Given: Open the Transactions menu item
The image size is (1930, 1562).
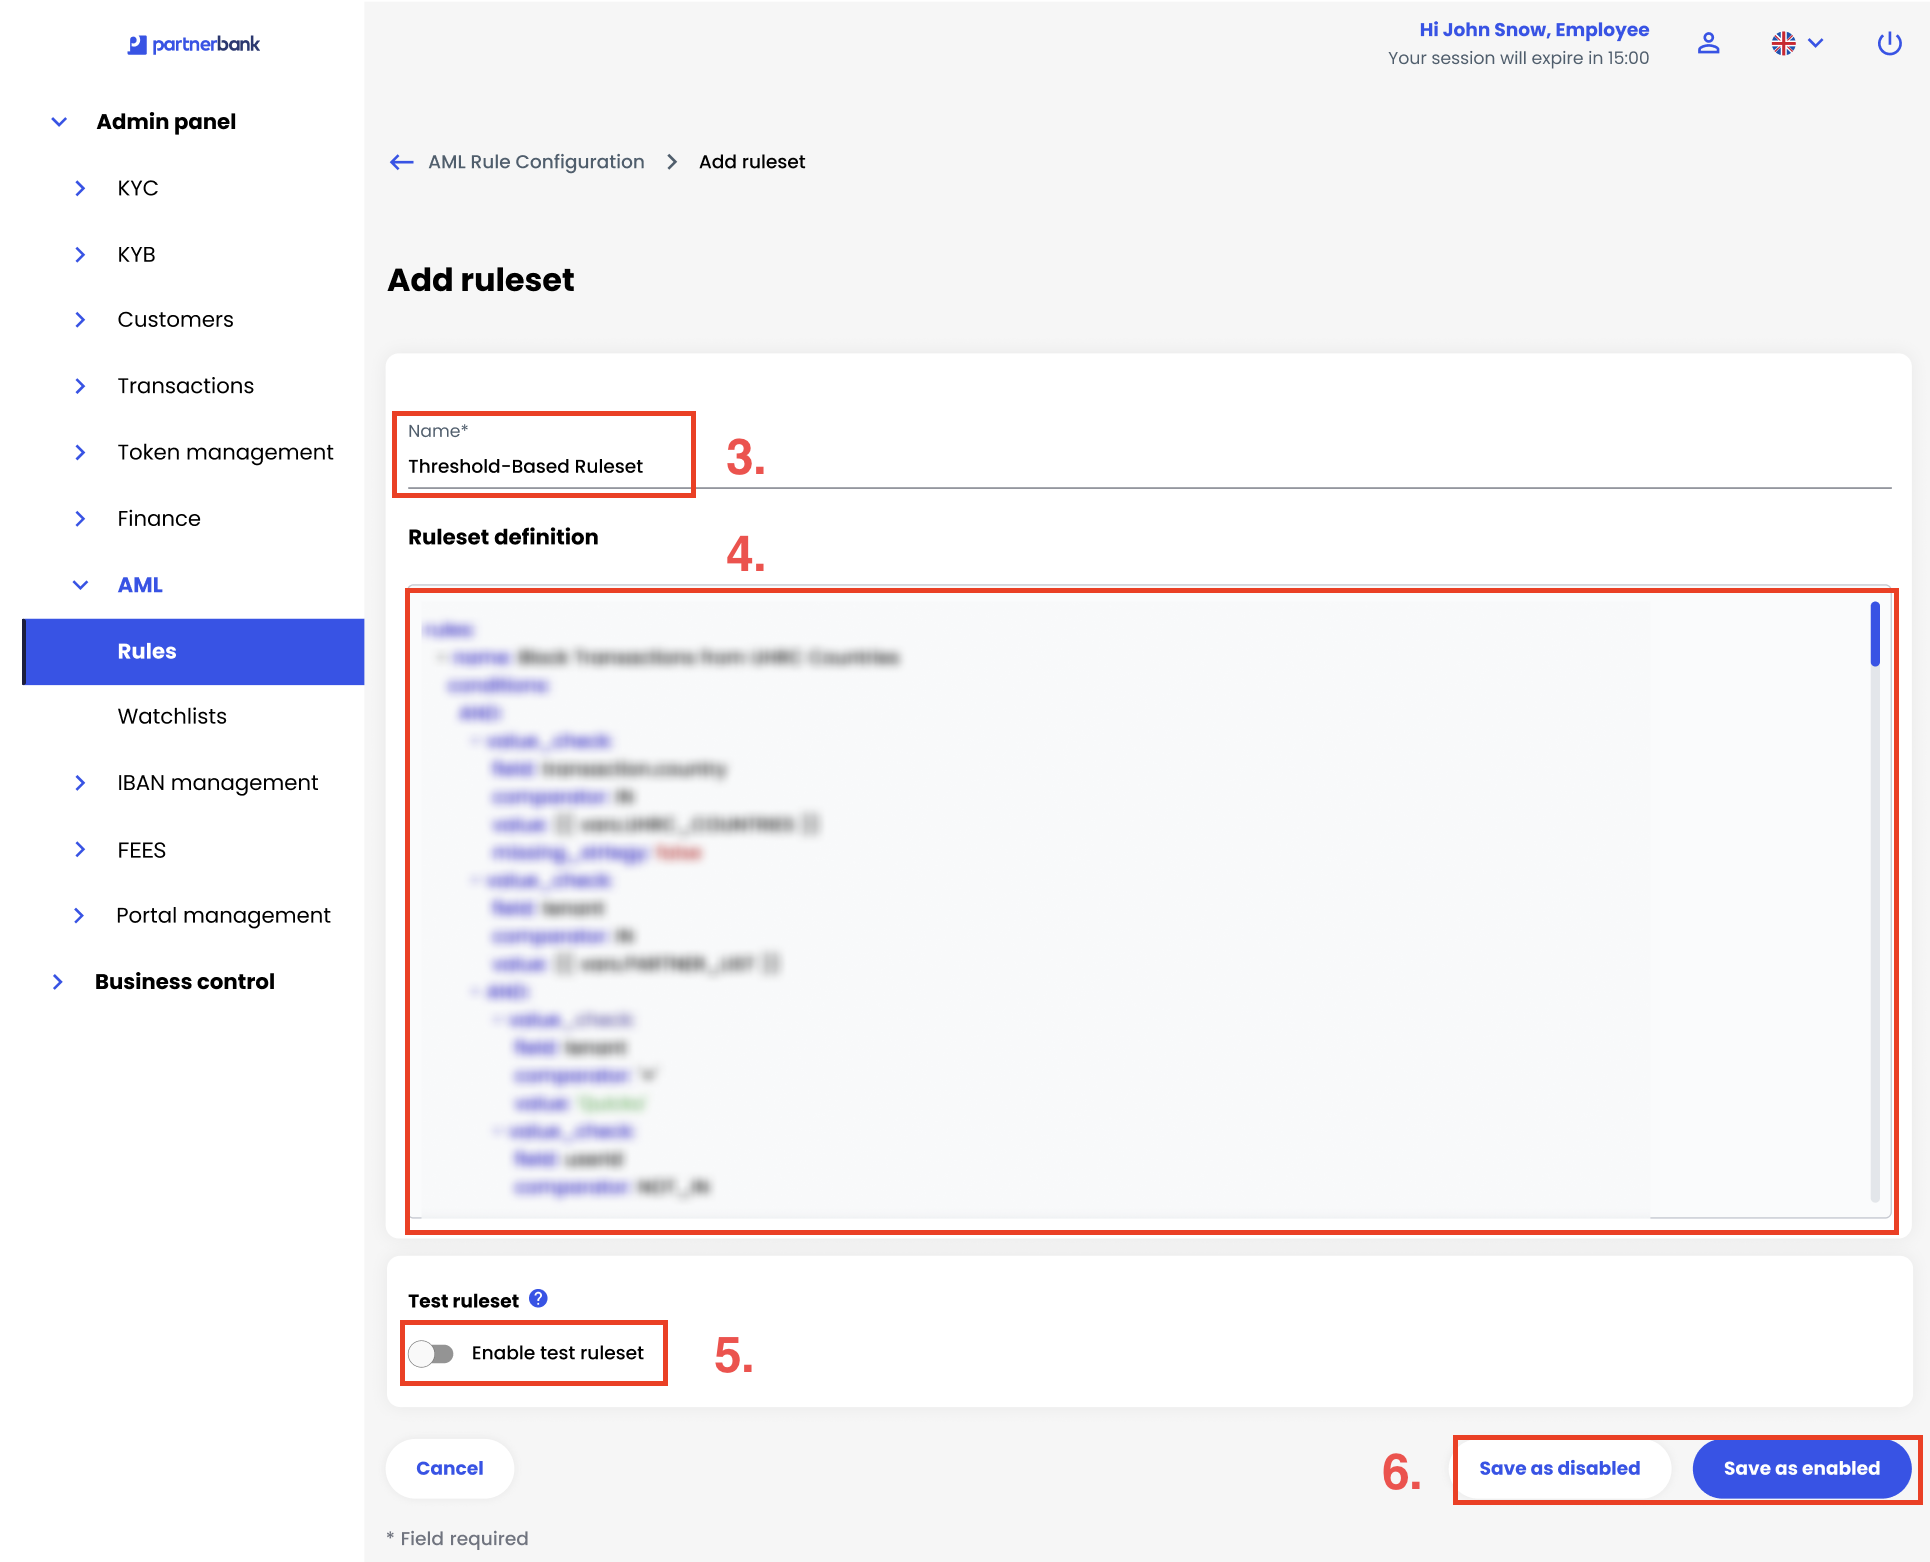Looking at the screenshot, I should 185,386.
